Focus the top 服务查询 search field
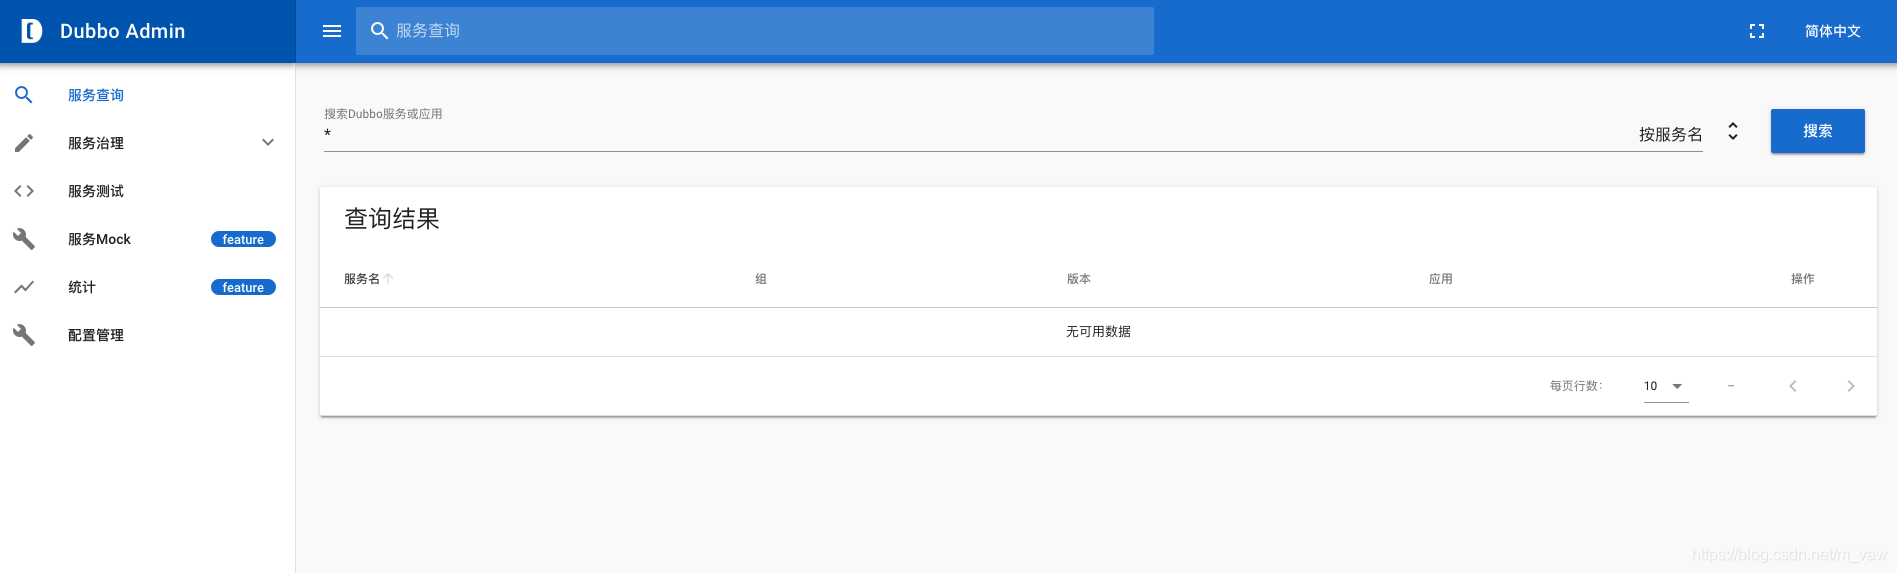The width and height of the screenshot is (1897, 573). coord(755,31)
